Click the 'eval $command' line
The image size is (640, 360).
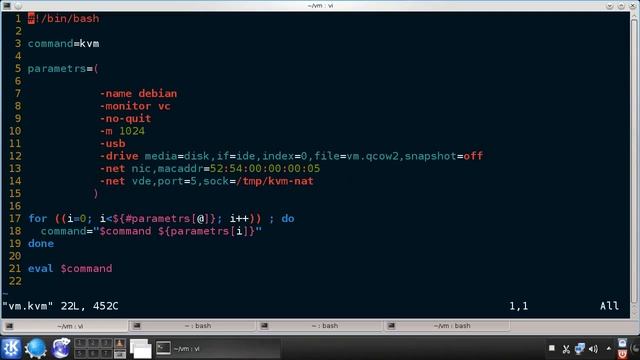tap(70, 269)
